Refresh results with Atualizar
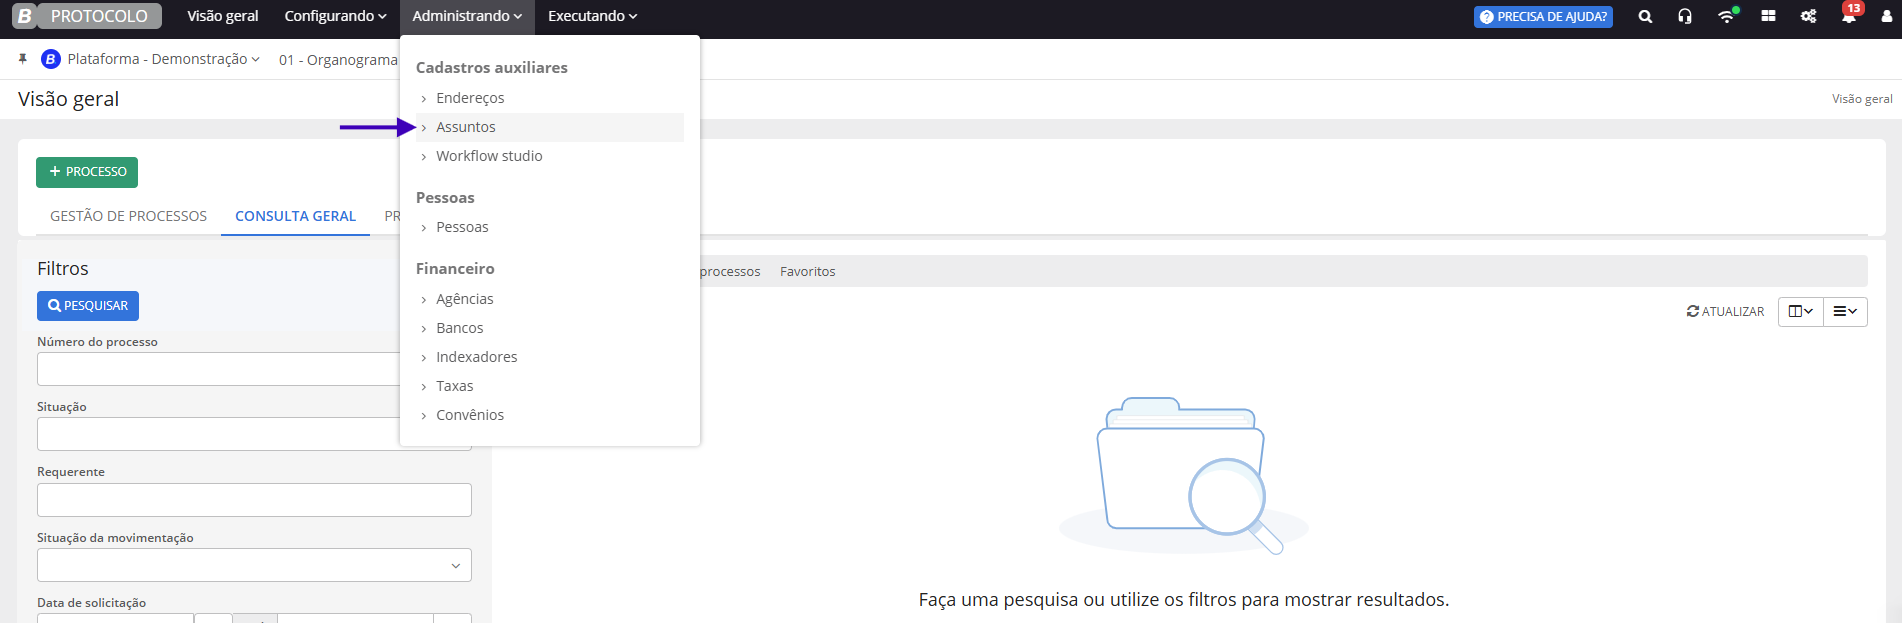The height and width of the screenshot is (623, 1902). (1725, 312)
